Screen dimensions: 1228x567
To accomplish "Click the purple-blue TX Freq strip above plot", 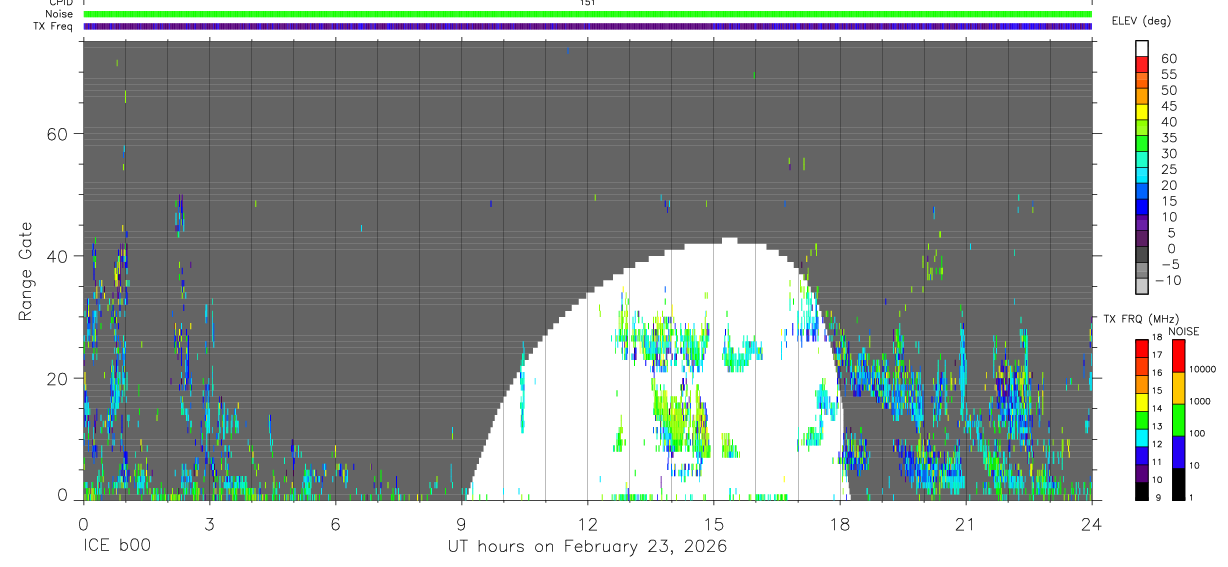I will point(587,26).
